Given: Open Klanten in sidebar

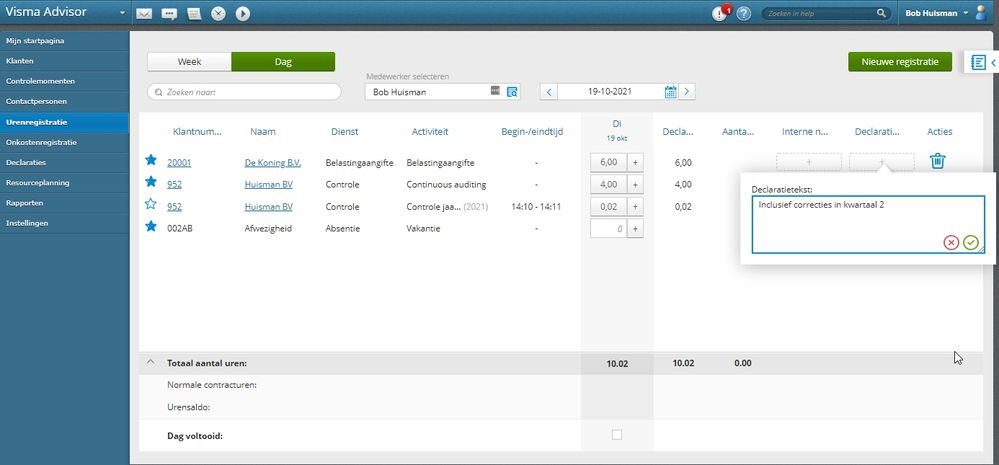Looking at the screenshot, I should pos(64,61).
